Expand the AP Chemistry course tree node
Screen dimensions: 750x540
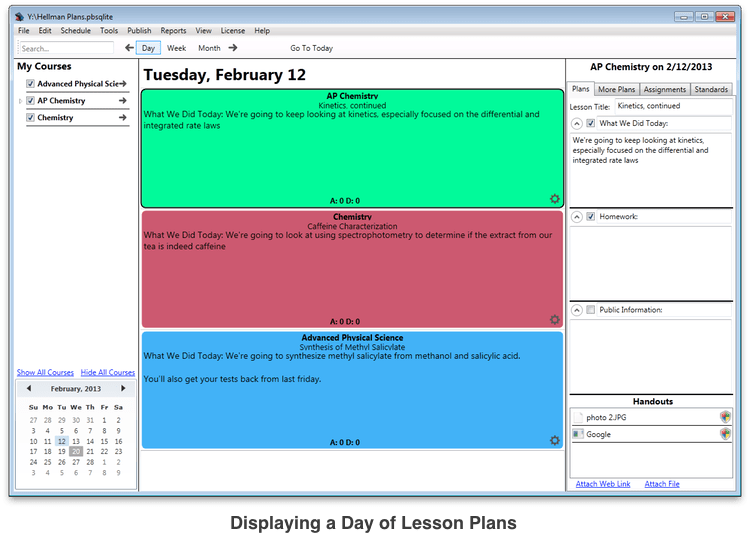tap(20, 101)
